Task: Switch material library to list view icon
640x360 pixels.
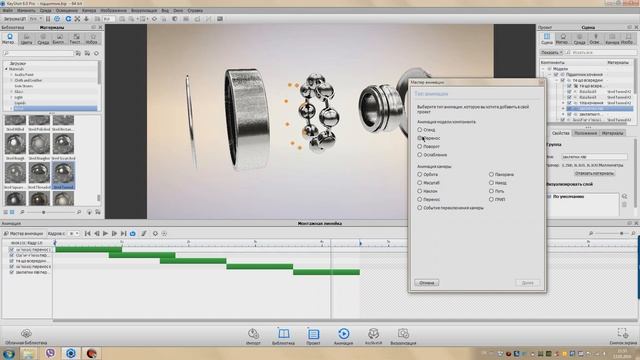Action: [6, 212]
